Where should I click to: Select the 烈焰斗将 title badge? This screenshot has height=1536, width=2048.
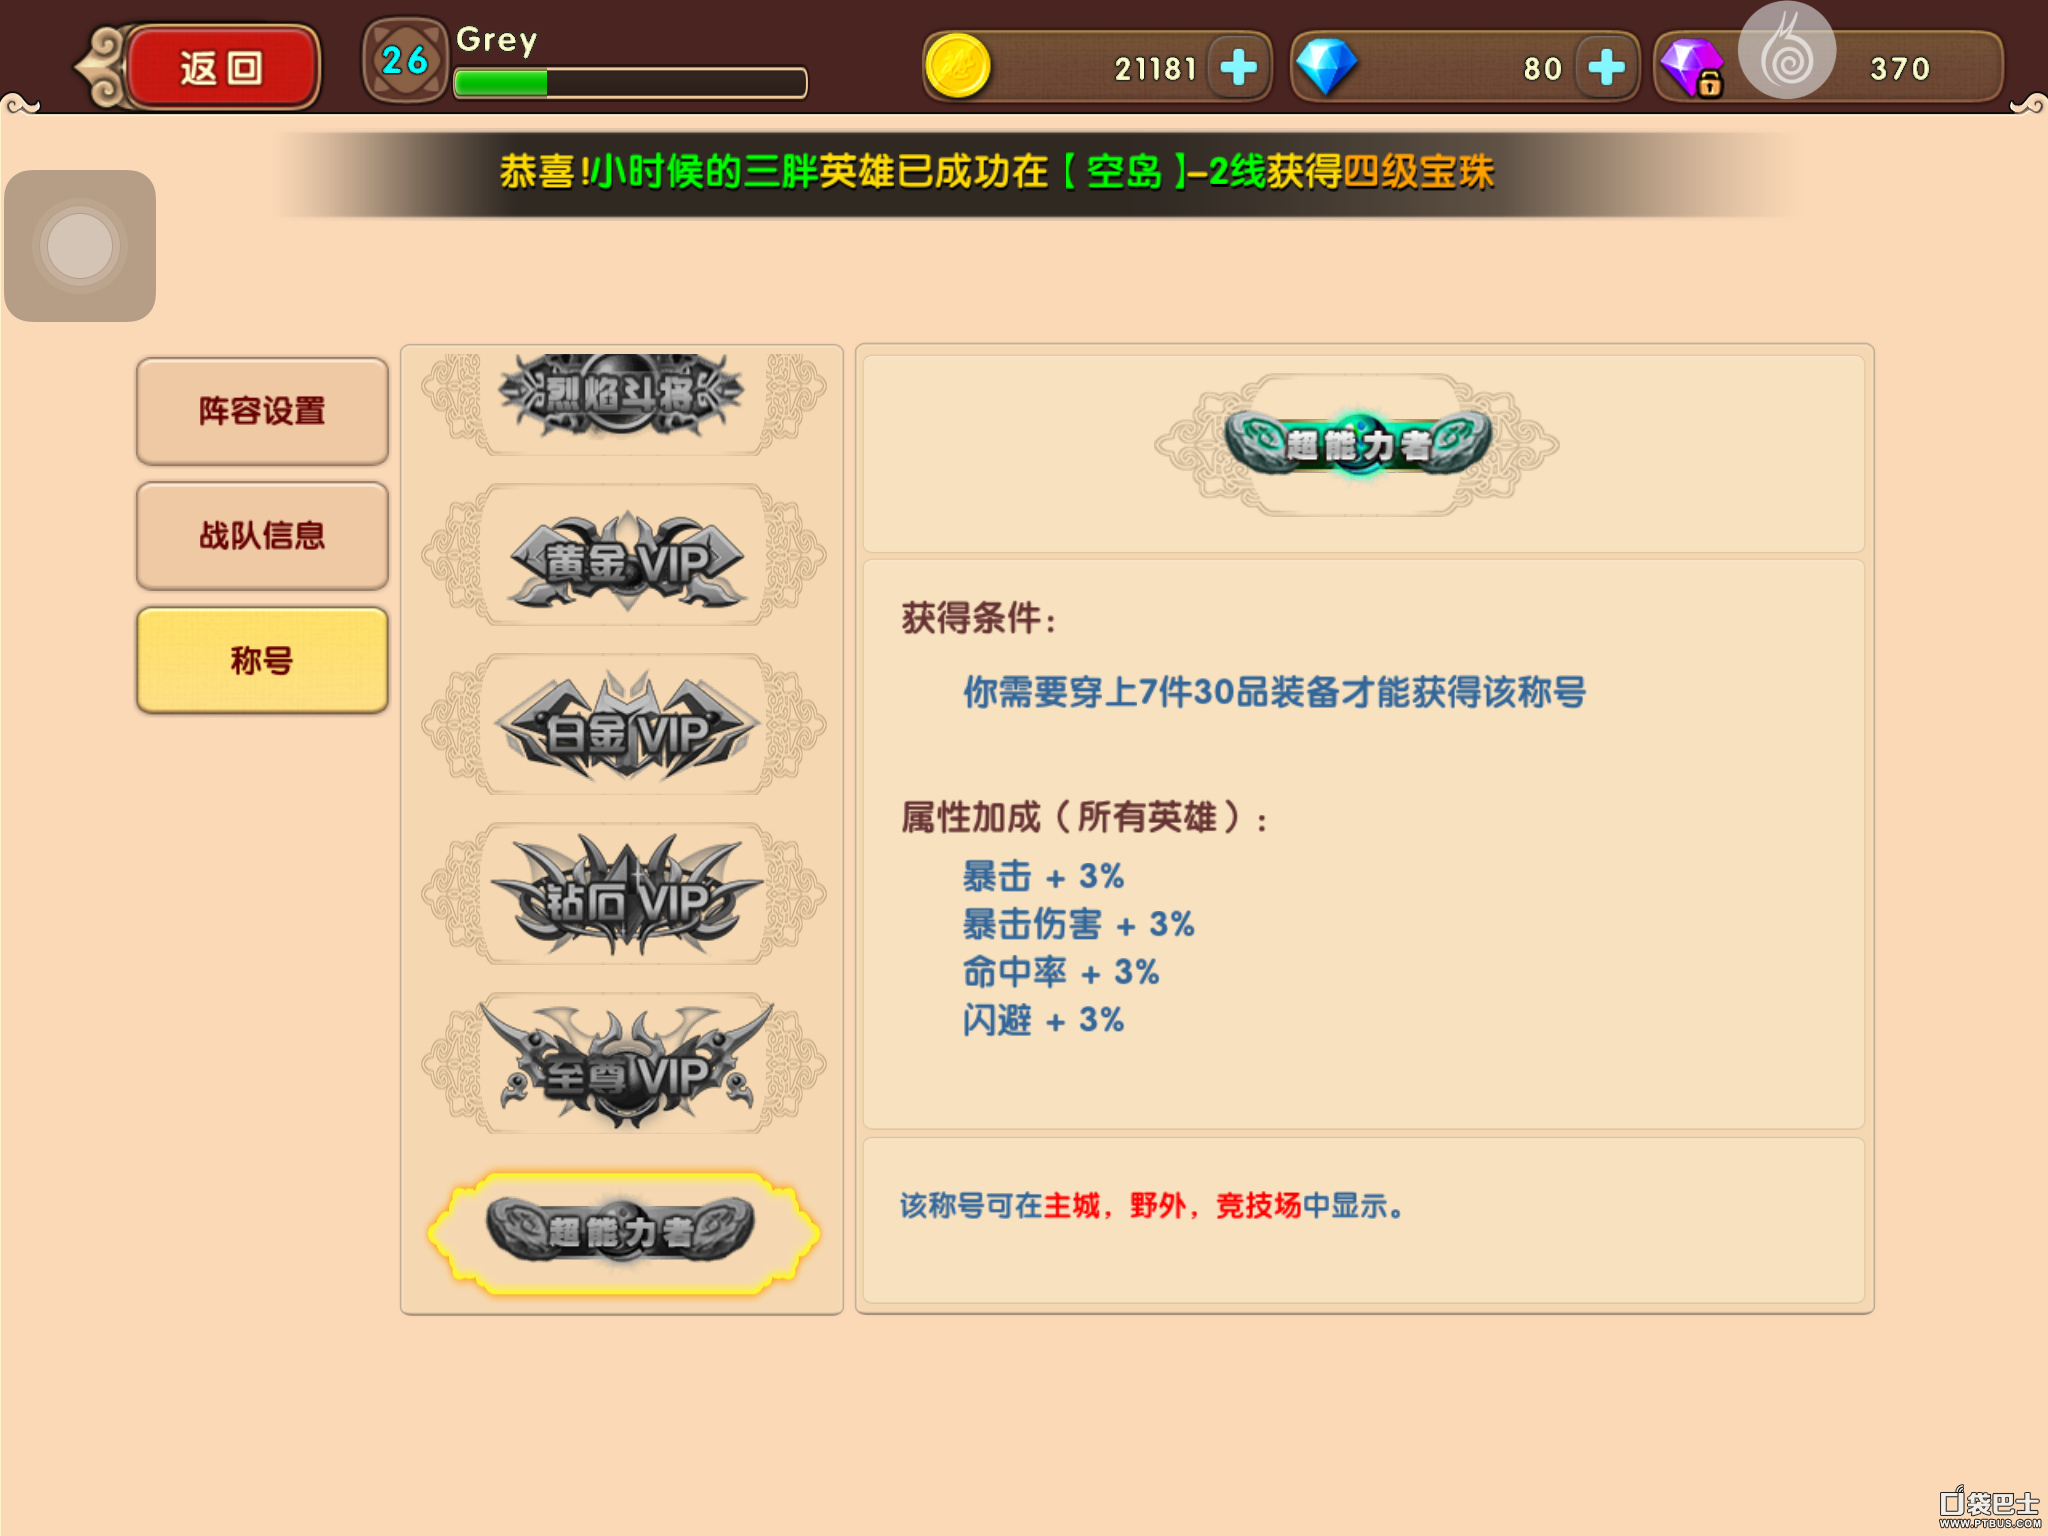click(x=624, y=396)
